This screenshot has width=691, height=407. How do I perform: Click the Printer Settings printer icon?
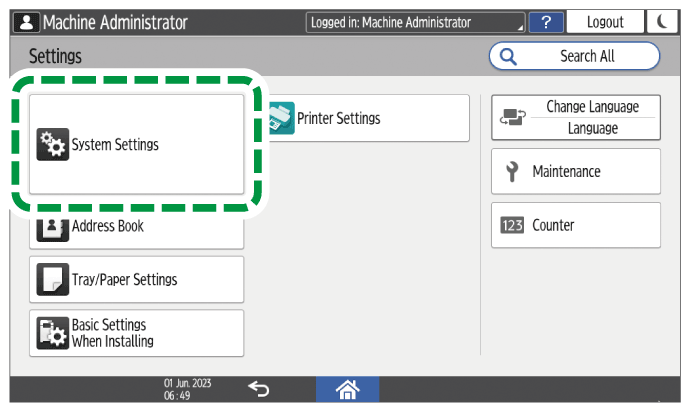pos(281,118)
